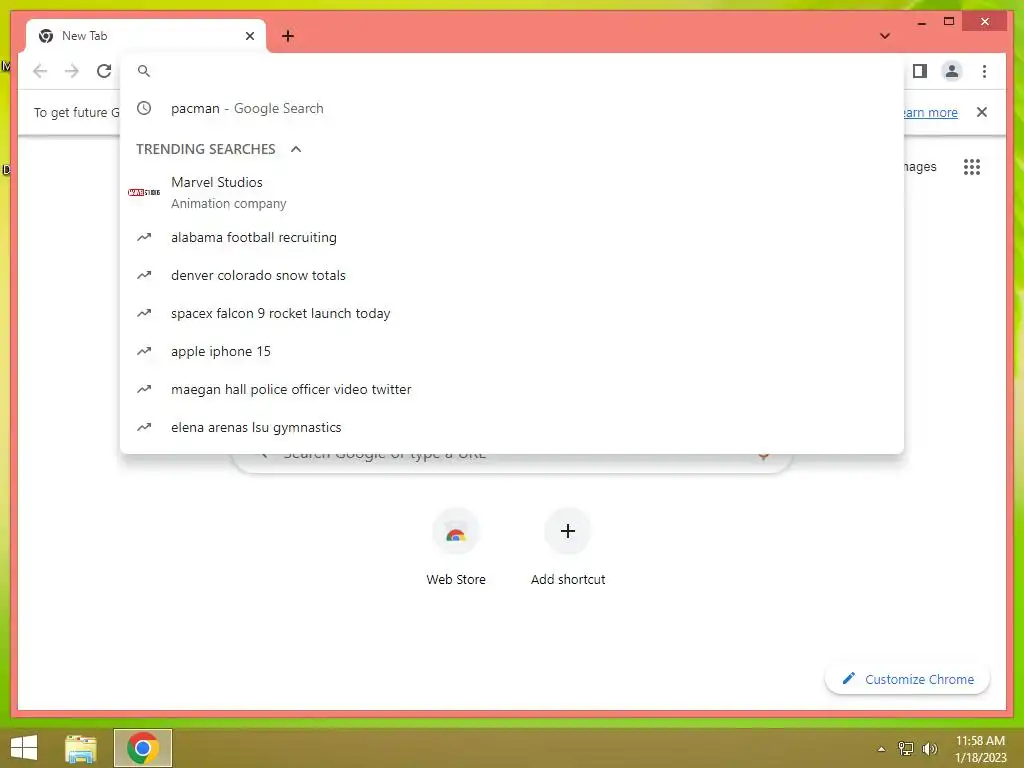Go back with the back arrow

(40, 71)
